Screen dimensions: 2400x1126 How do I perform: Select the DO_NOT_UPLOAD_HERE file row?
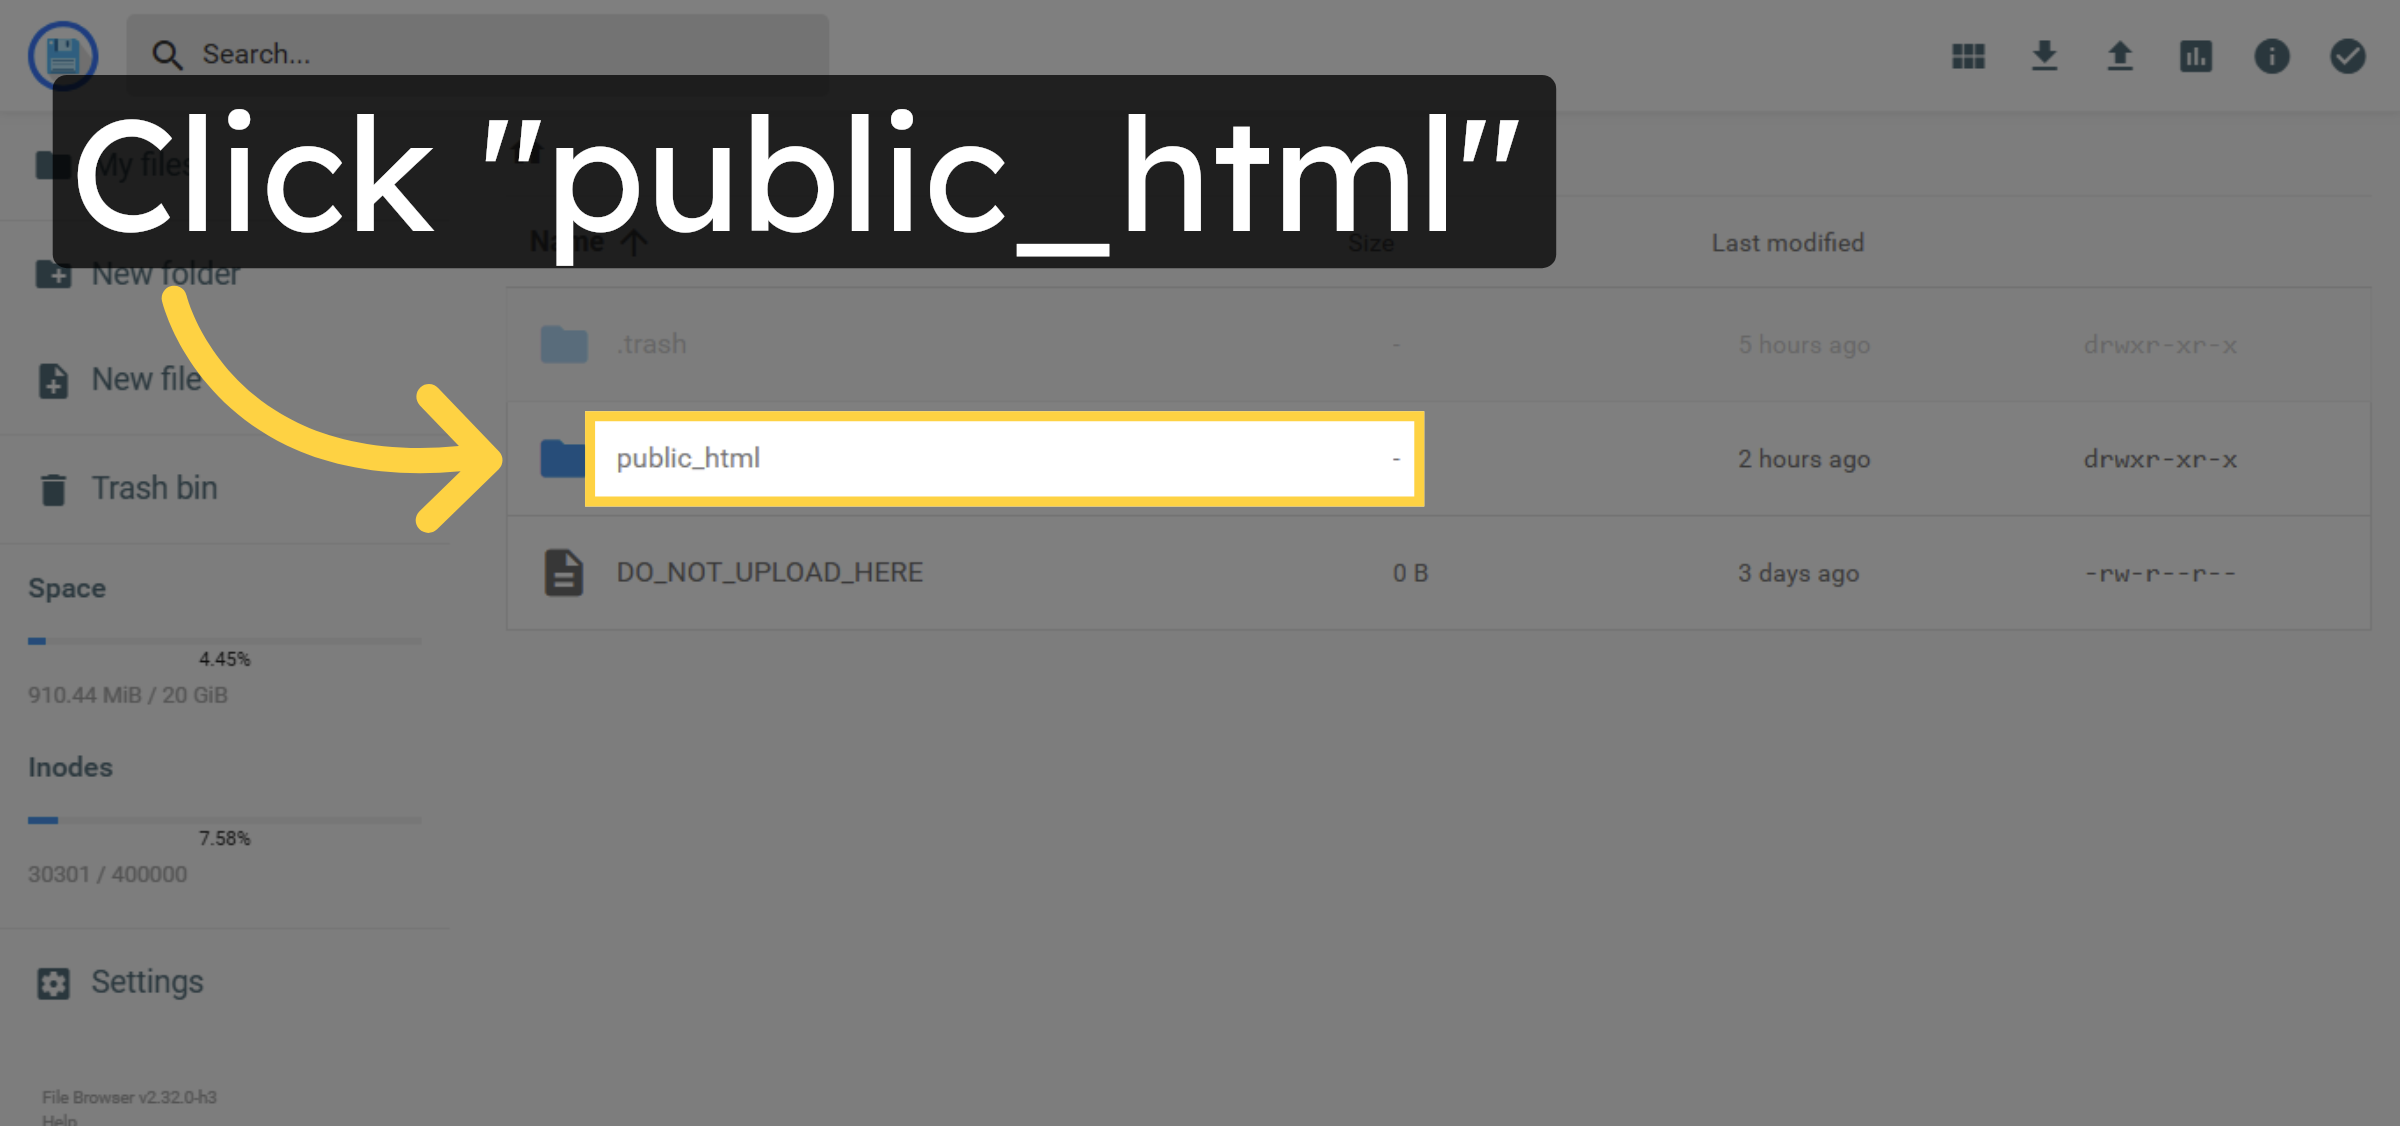click(770, 572)
